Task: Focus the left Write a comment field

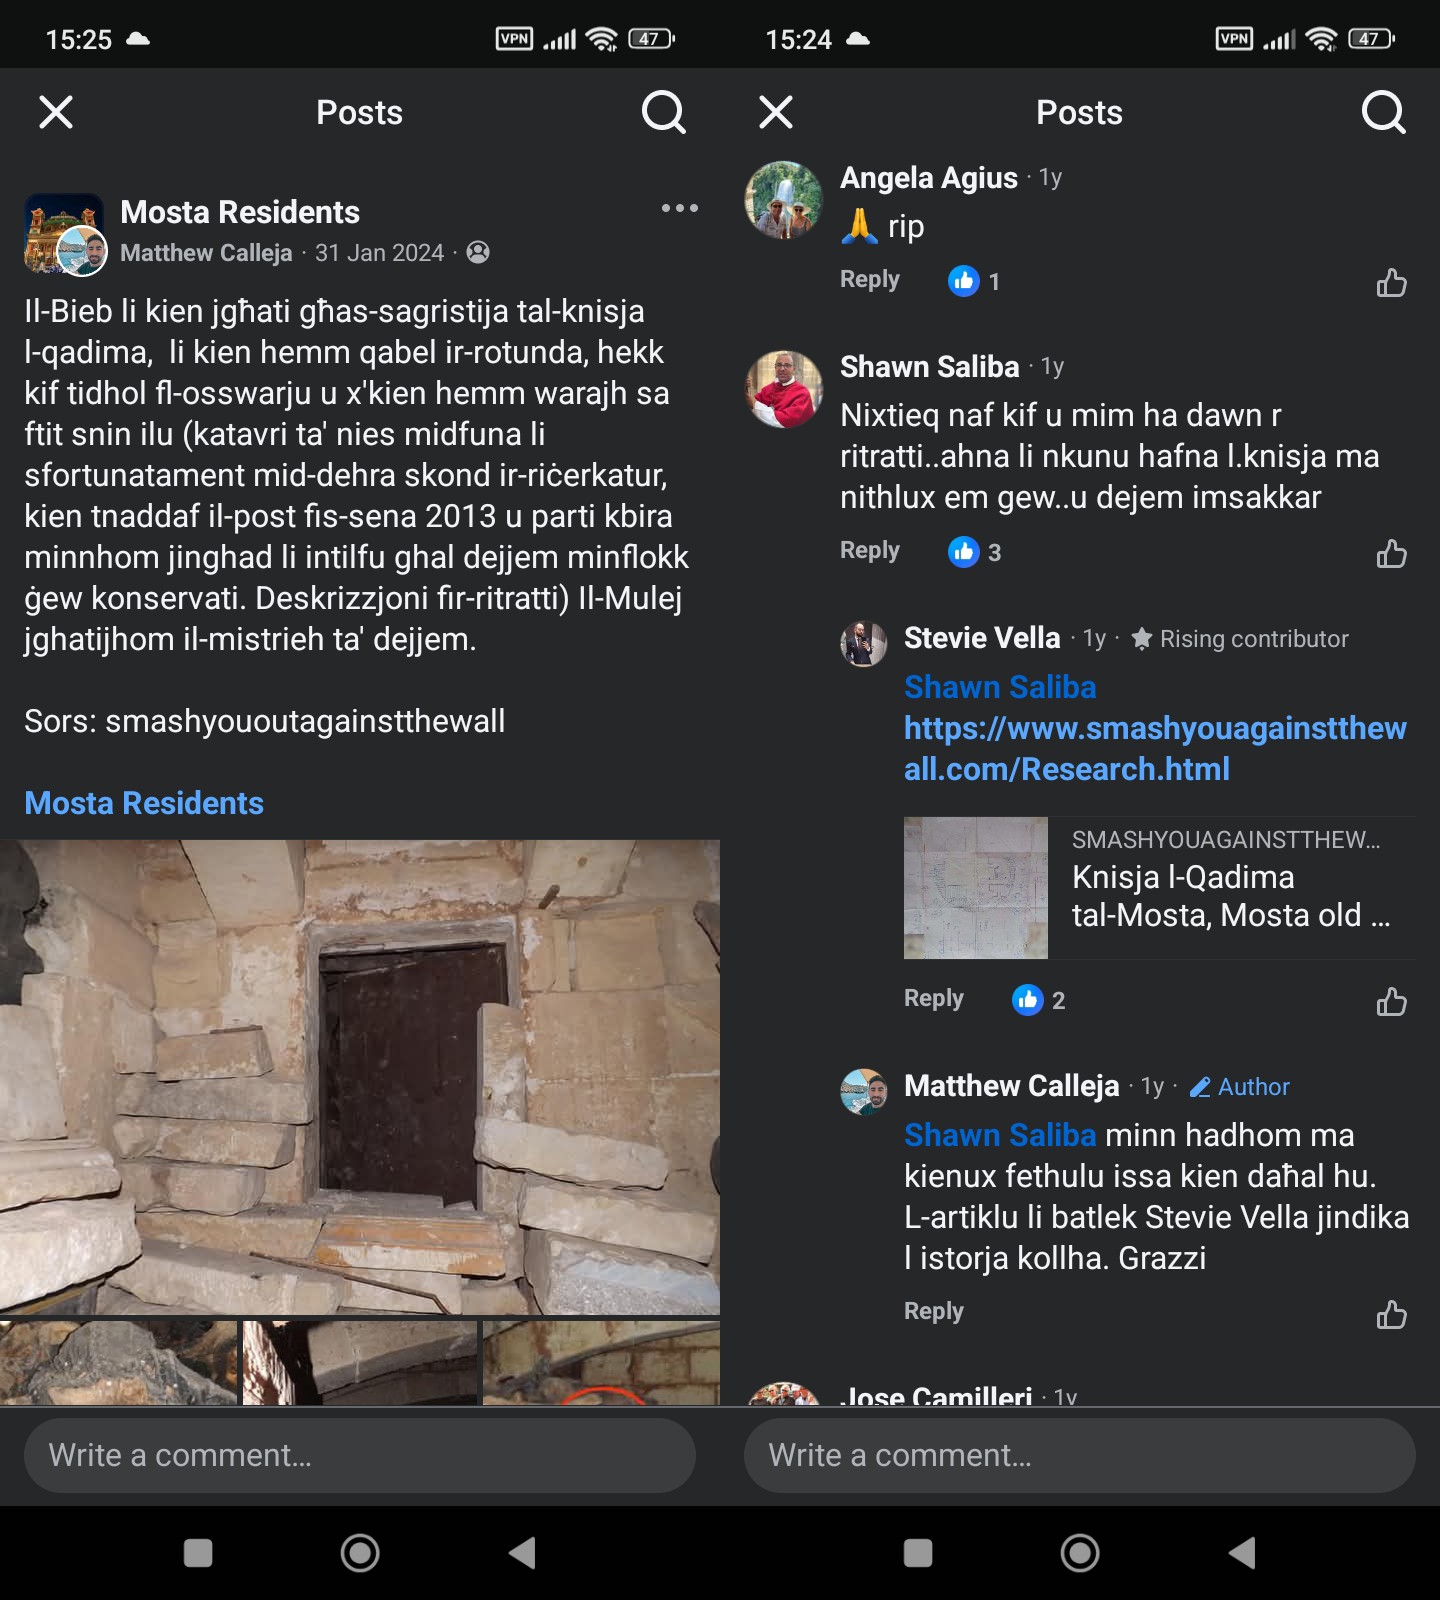Action: pos(360,1455)
